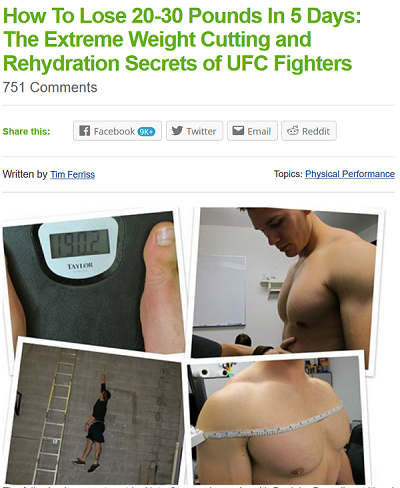Open the 751 Comments section

coord(50,87)
